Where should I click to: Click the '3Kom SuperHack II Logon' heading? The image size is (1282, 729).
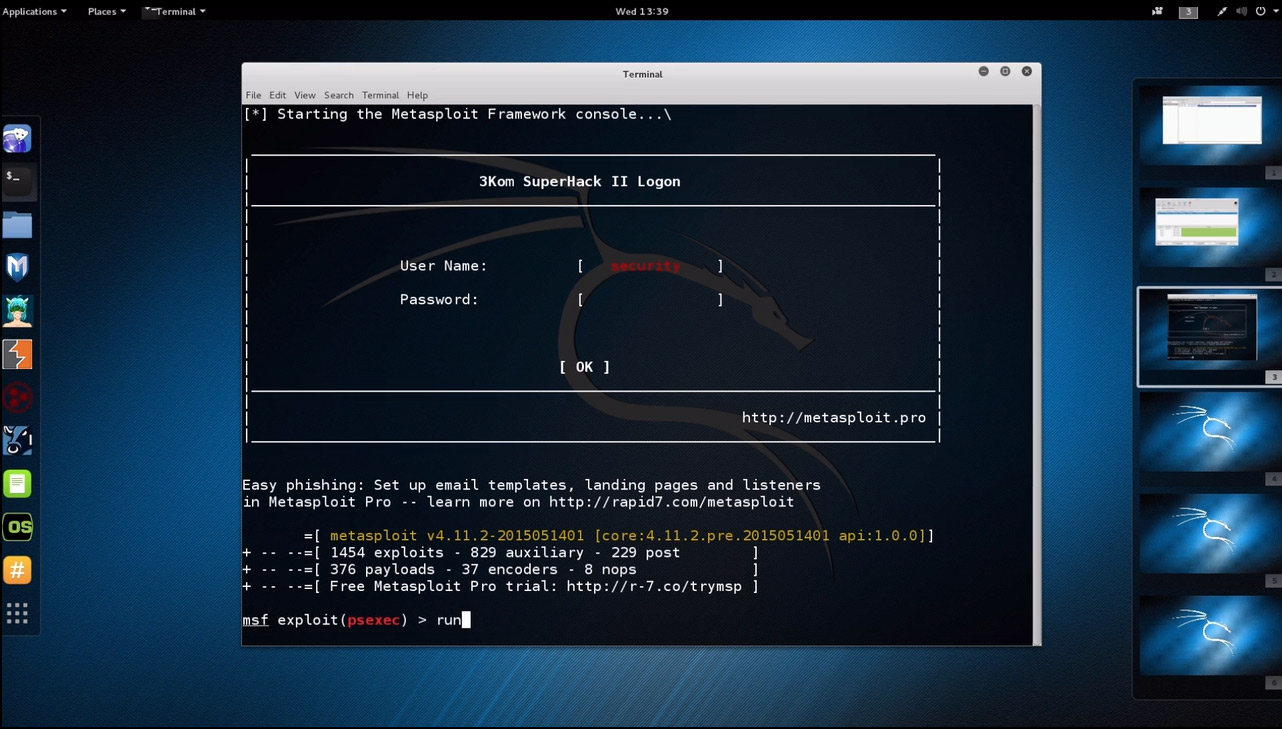(580, 182)
